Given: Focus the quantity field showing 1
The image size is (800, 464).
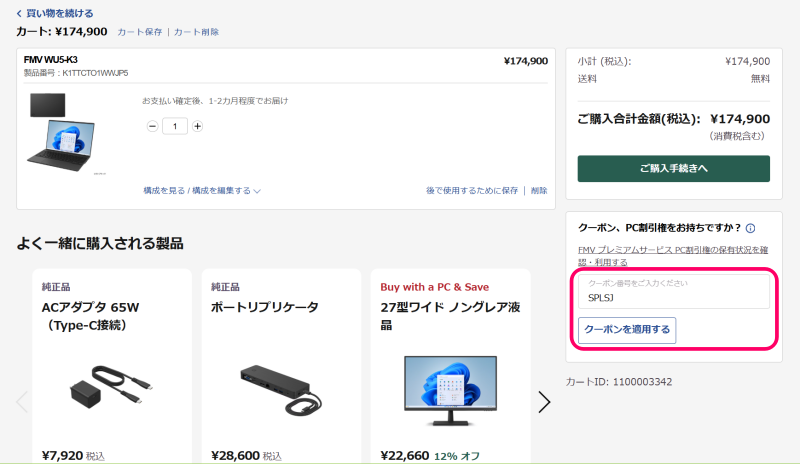Looking at the screenshot, I should pos(175,126).
